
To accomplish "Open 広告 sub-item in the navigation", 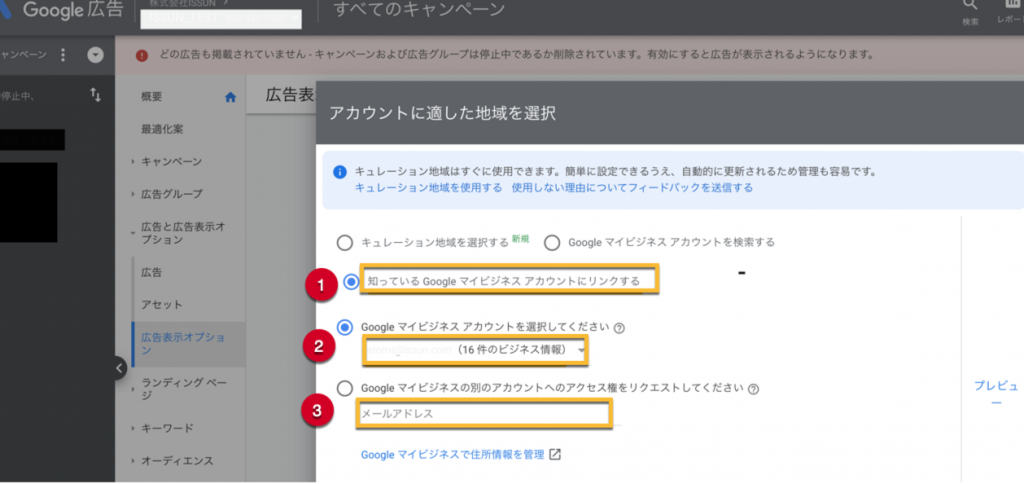I will coord(152,272).
